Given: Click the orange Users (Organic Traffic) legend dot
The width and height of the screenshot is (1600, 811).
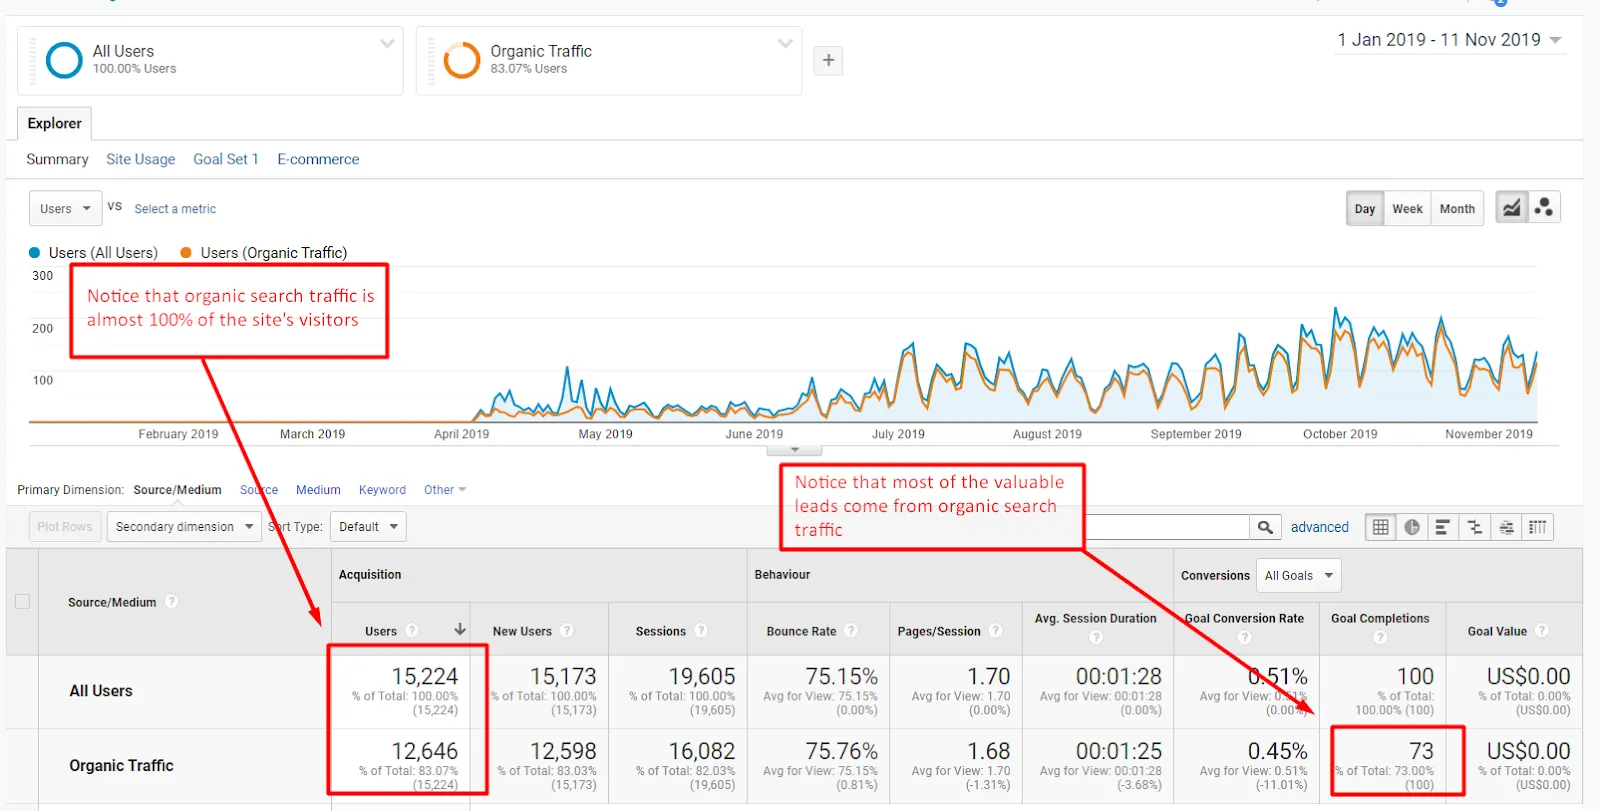Looking at the screenshot, I should click(186, 253).
